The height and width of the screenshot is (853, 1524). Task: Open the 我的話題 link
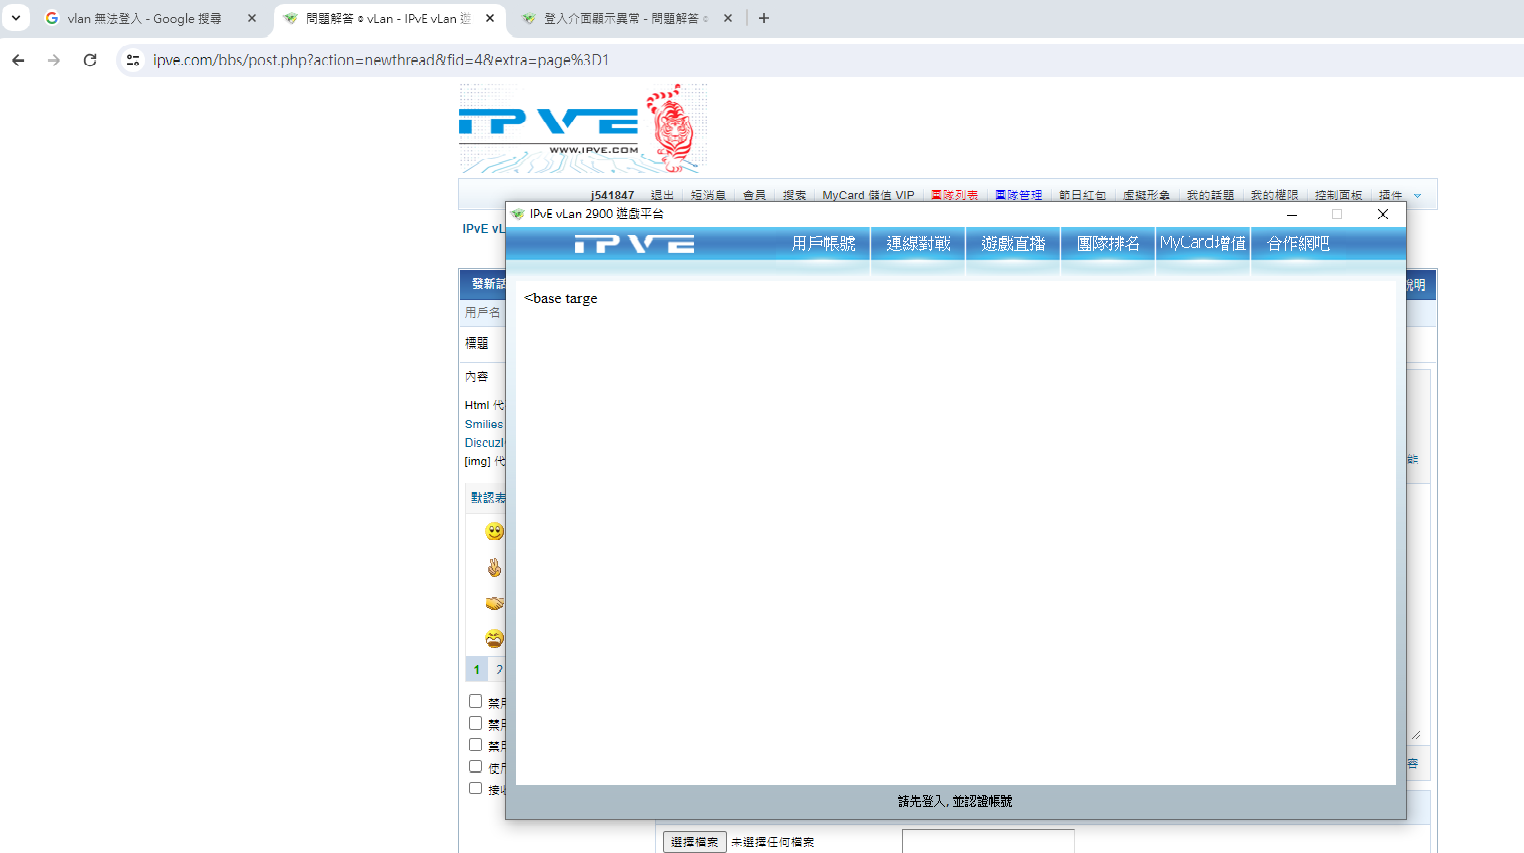(1210, 195)
